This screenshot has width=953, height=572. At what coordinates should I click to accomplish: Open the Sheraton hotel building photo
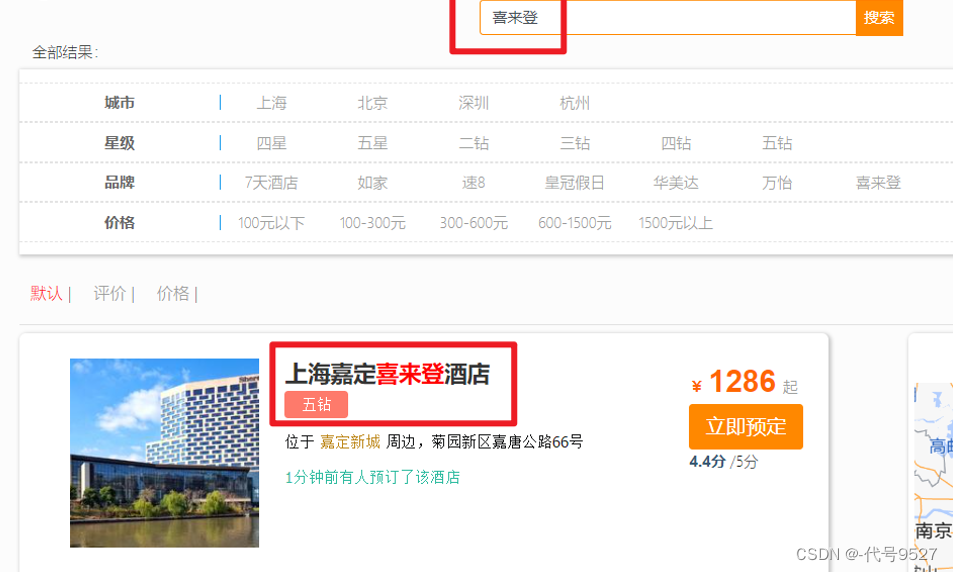(164, 453)
